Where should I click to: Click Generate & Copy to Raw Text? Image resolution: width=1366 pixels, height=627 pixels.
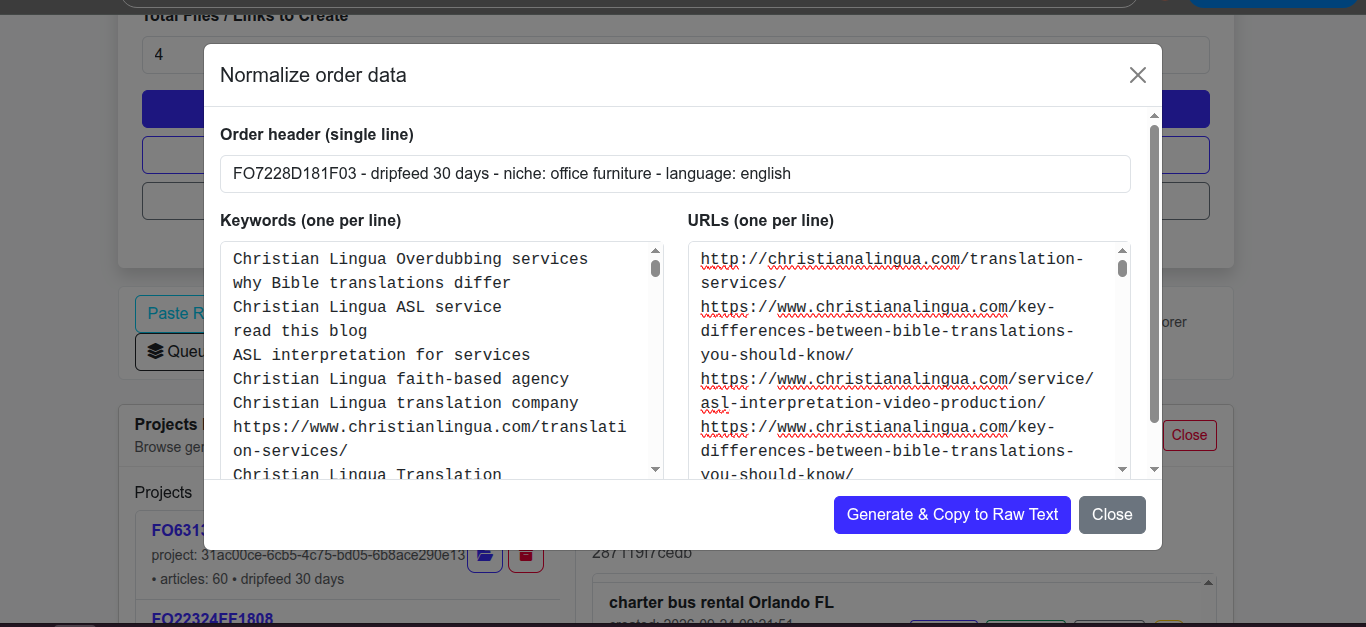pyautogui.click(x=952, y=515)
